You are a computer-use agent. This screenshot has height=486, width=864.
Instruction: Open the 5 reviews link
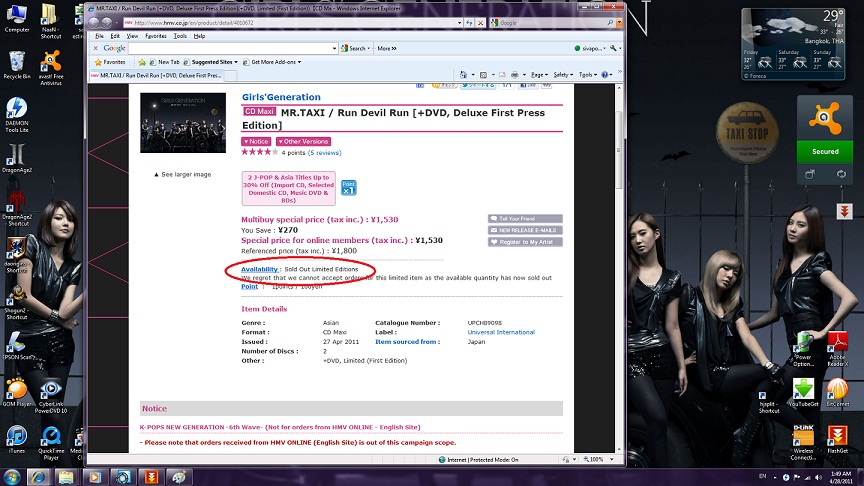tap(325, 153)
